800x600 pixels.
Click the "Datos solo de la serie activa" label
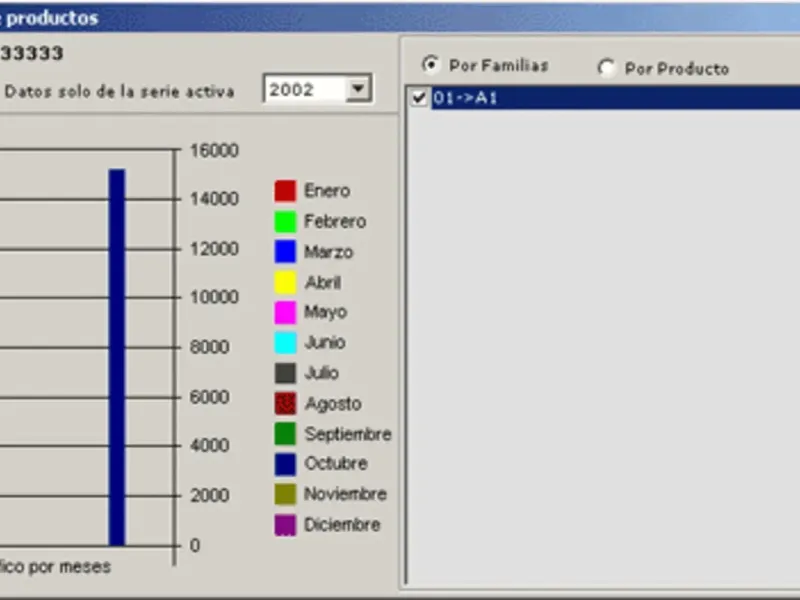(119, 92)
